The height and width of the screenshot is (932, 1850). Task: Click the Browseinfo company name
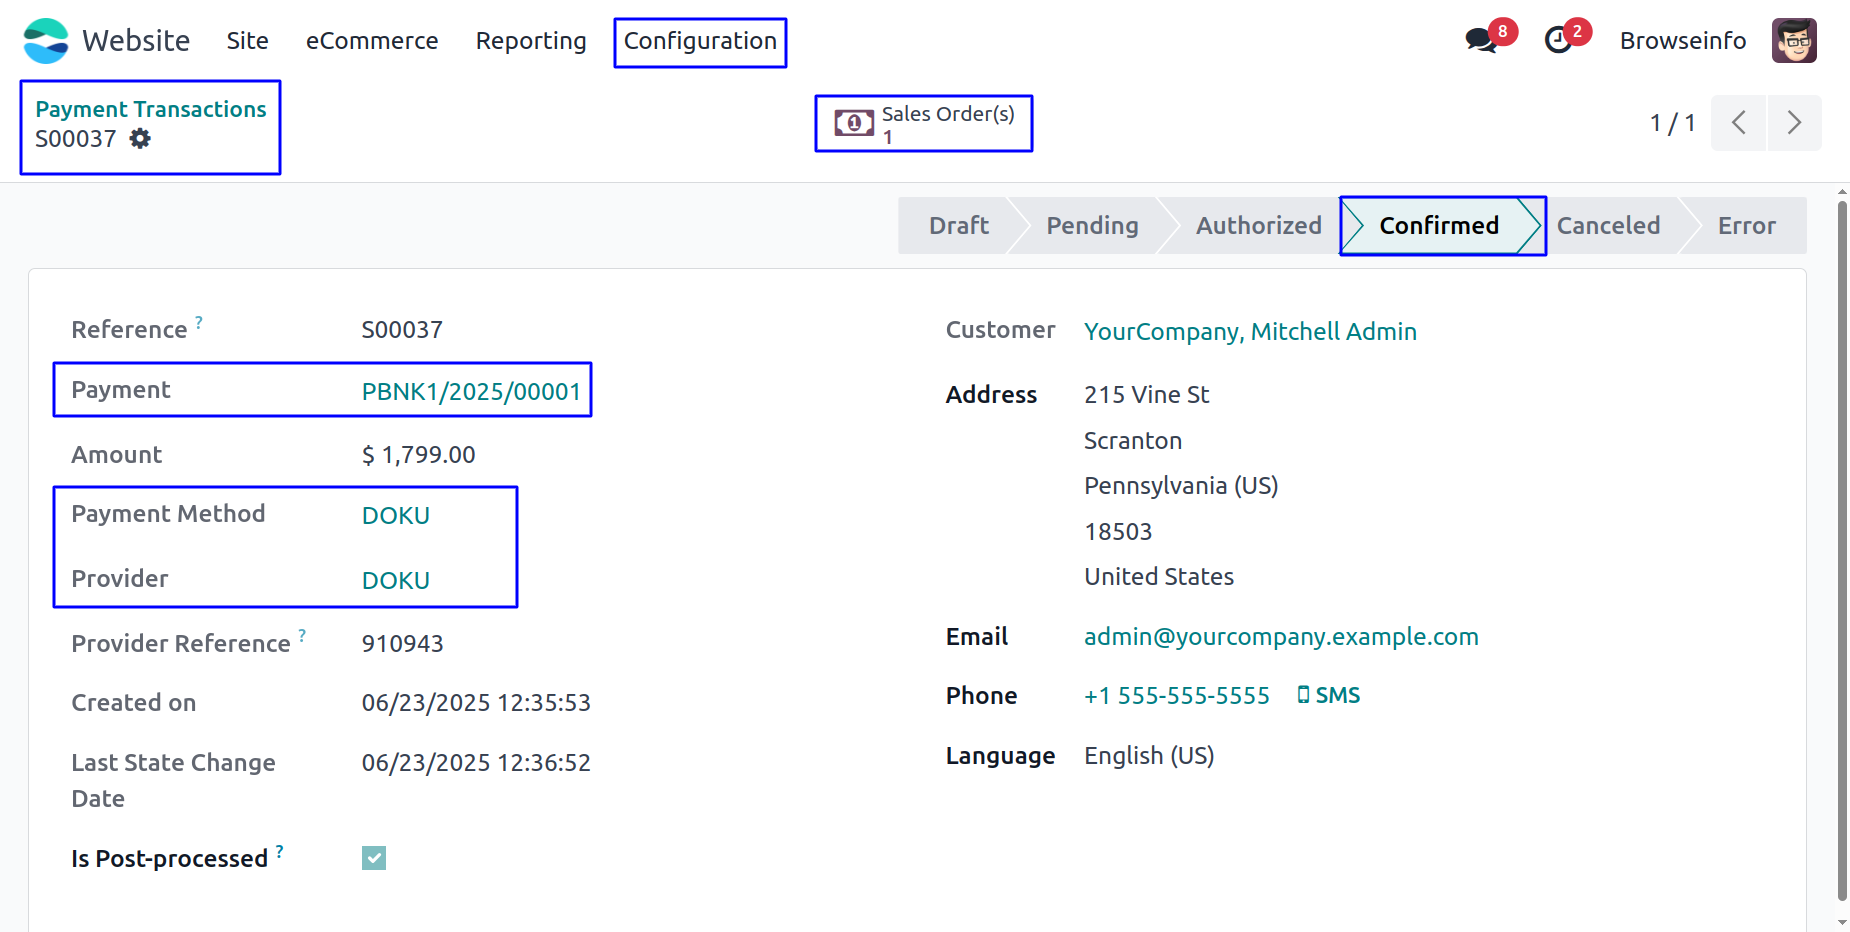pos(1683,41)
